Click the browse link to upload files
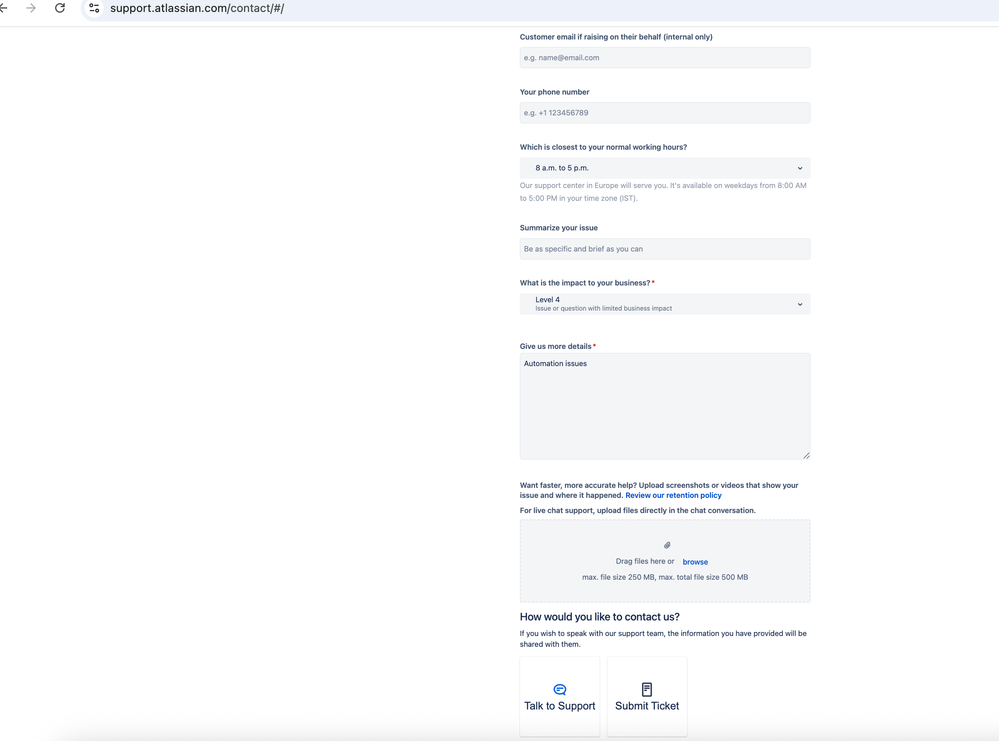 pos(695,561)
